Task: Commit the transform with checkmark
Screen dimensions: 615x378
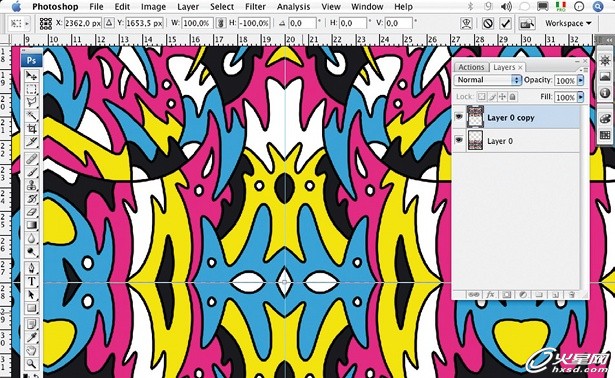Action: point(506,24)
